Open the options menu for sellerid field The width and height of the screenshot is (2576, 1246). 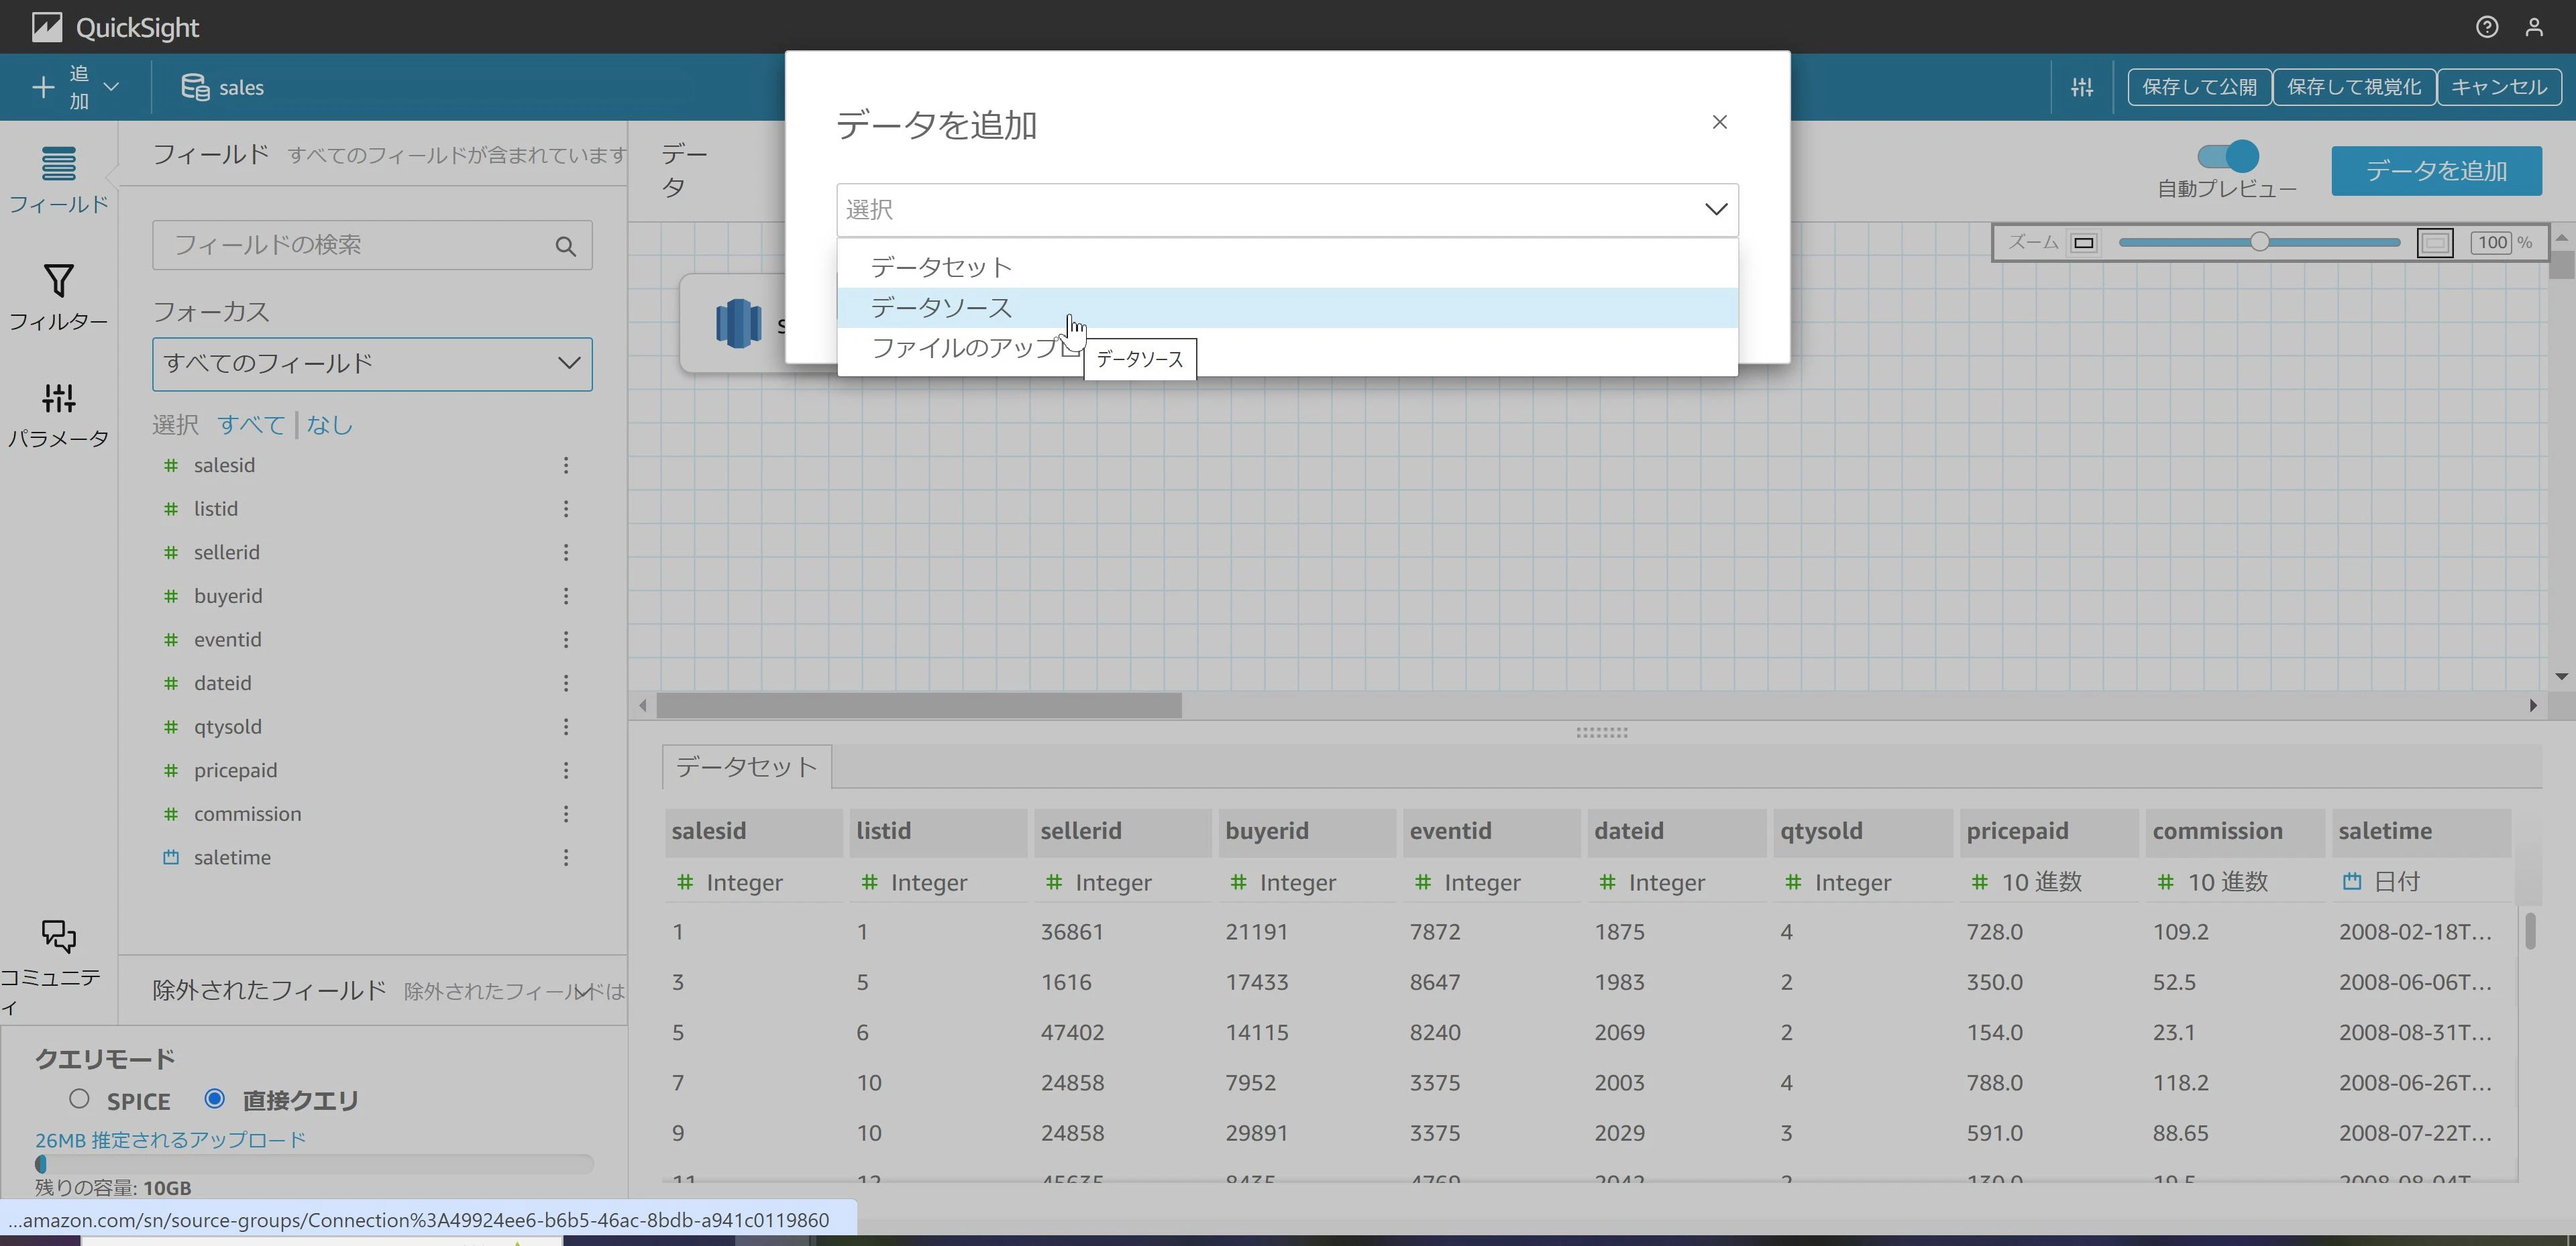566,552
